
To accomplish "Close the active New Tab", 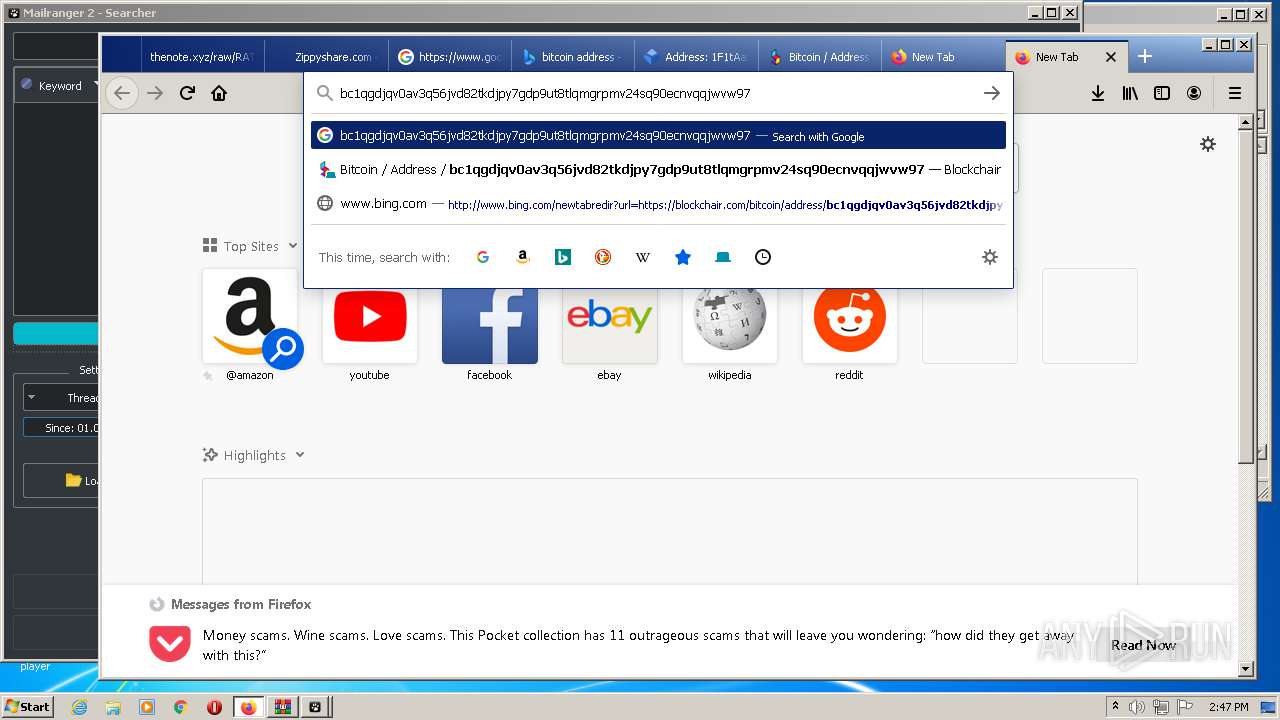I will 1110,57.
